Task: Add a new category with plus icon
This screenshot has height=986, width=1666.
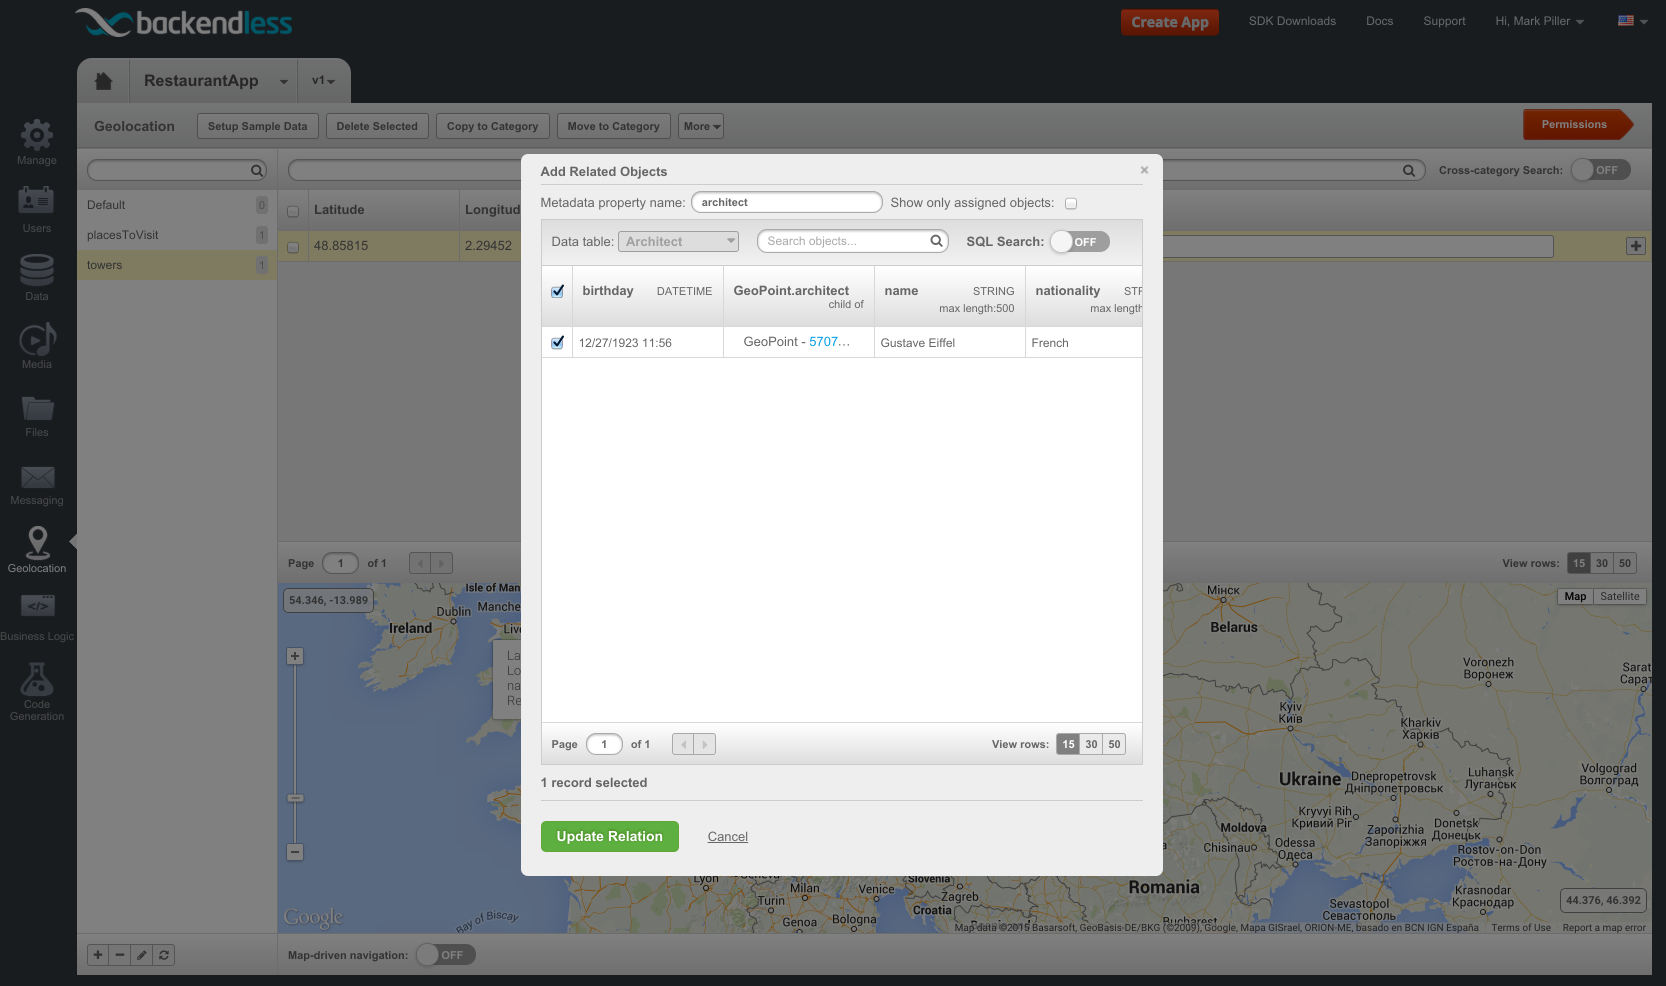Action: click(98, 955)
